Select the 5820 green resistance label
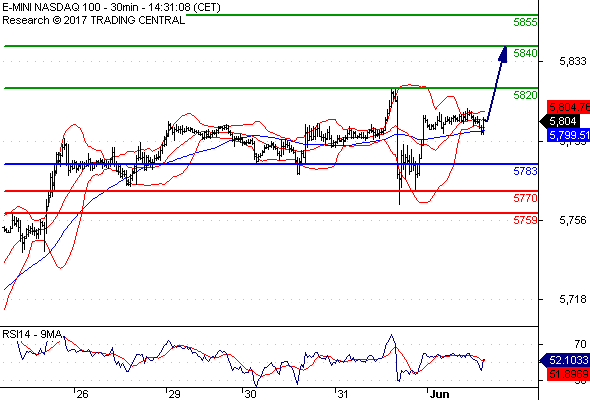Screen dimensions: 590x400 point(525,95)
